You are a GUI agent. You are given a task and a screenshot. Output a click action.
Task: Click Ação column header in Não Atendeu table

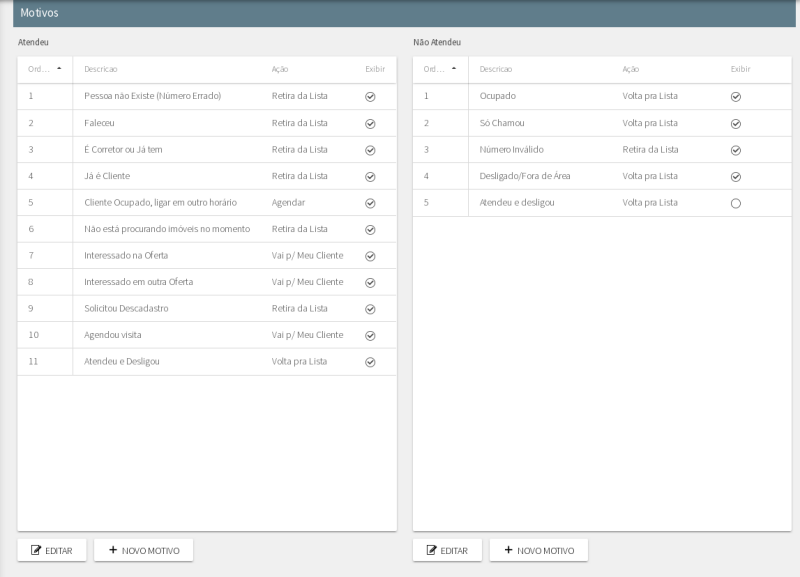coord(630,69)
